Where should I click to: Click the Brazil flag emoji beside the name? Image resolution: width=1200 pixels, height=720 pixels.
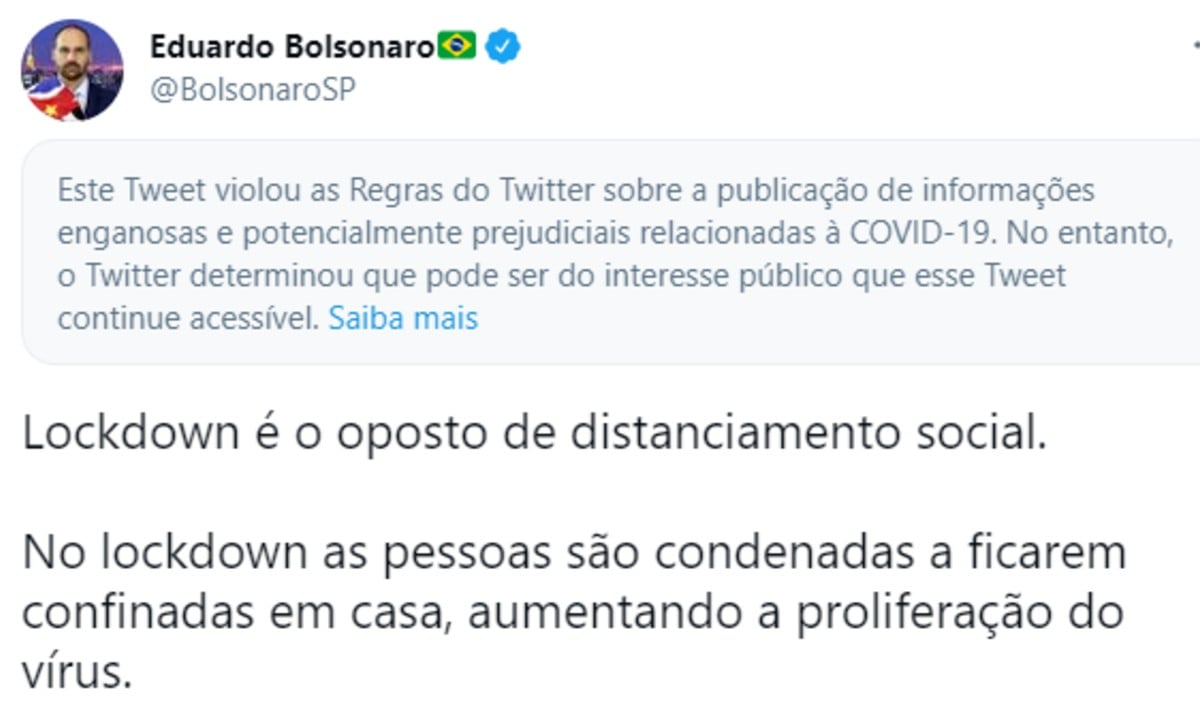(x=458, y=45)
